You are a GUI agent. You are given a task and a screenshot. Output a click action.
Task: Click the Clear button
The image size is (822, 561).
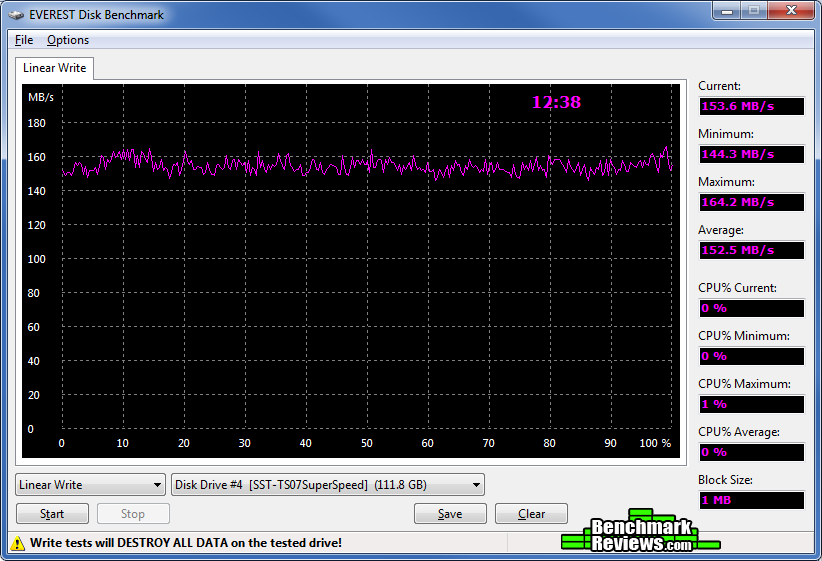531,514
